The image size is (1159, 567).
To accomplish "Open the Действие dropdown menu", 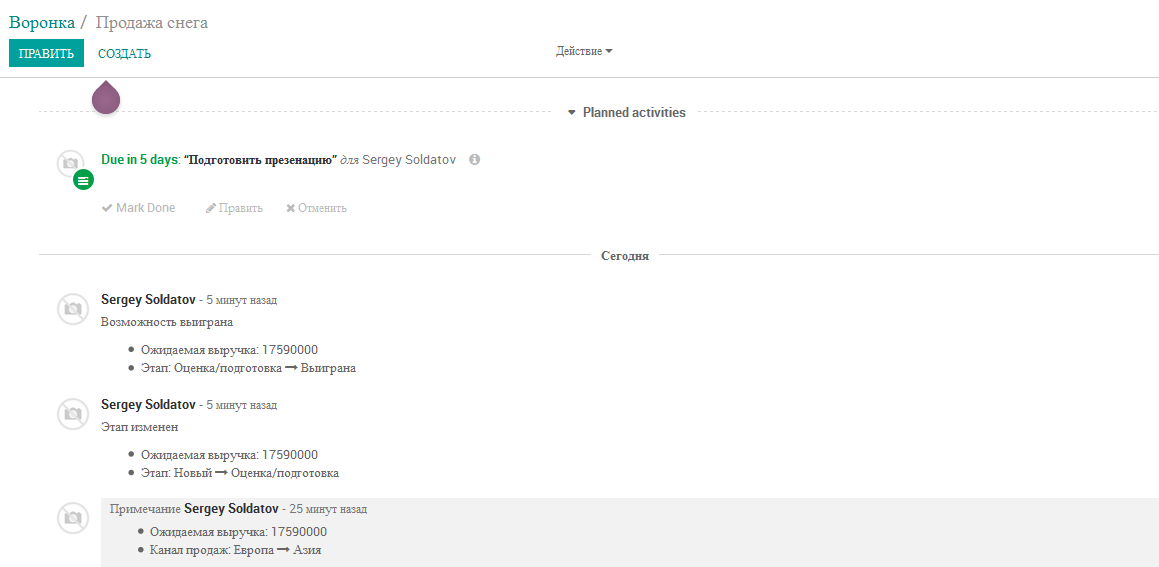I will coord(584,52).
